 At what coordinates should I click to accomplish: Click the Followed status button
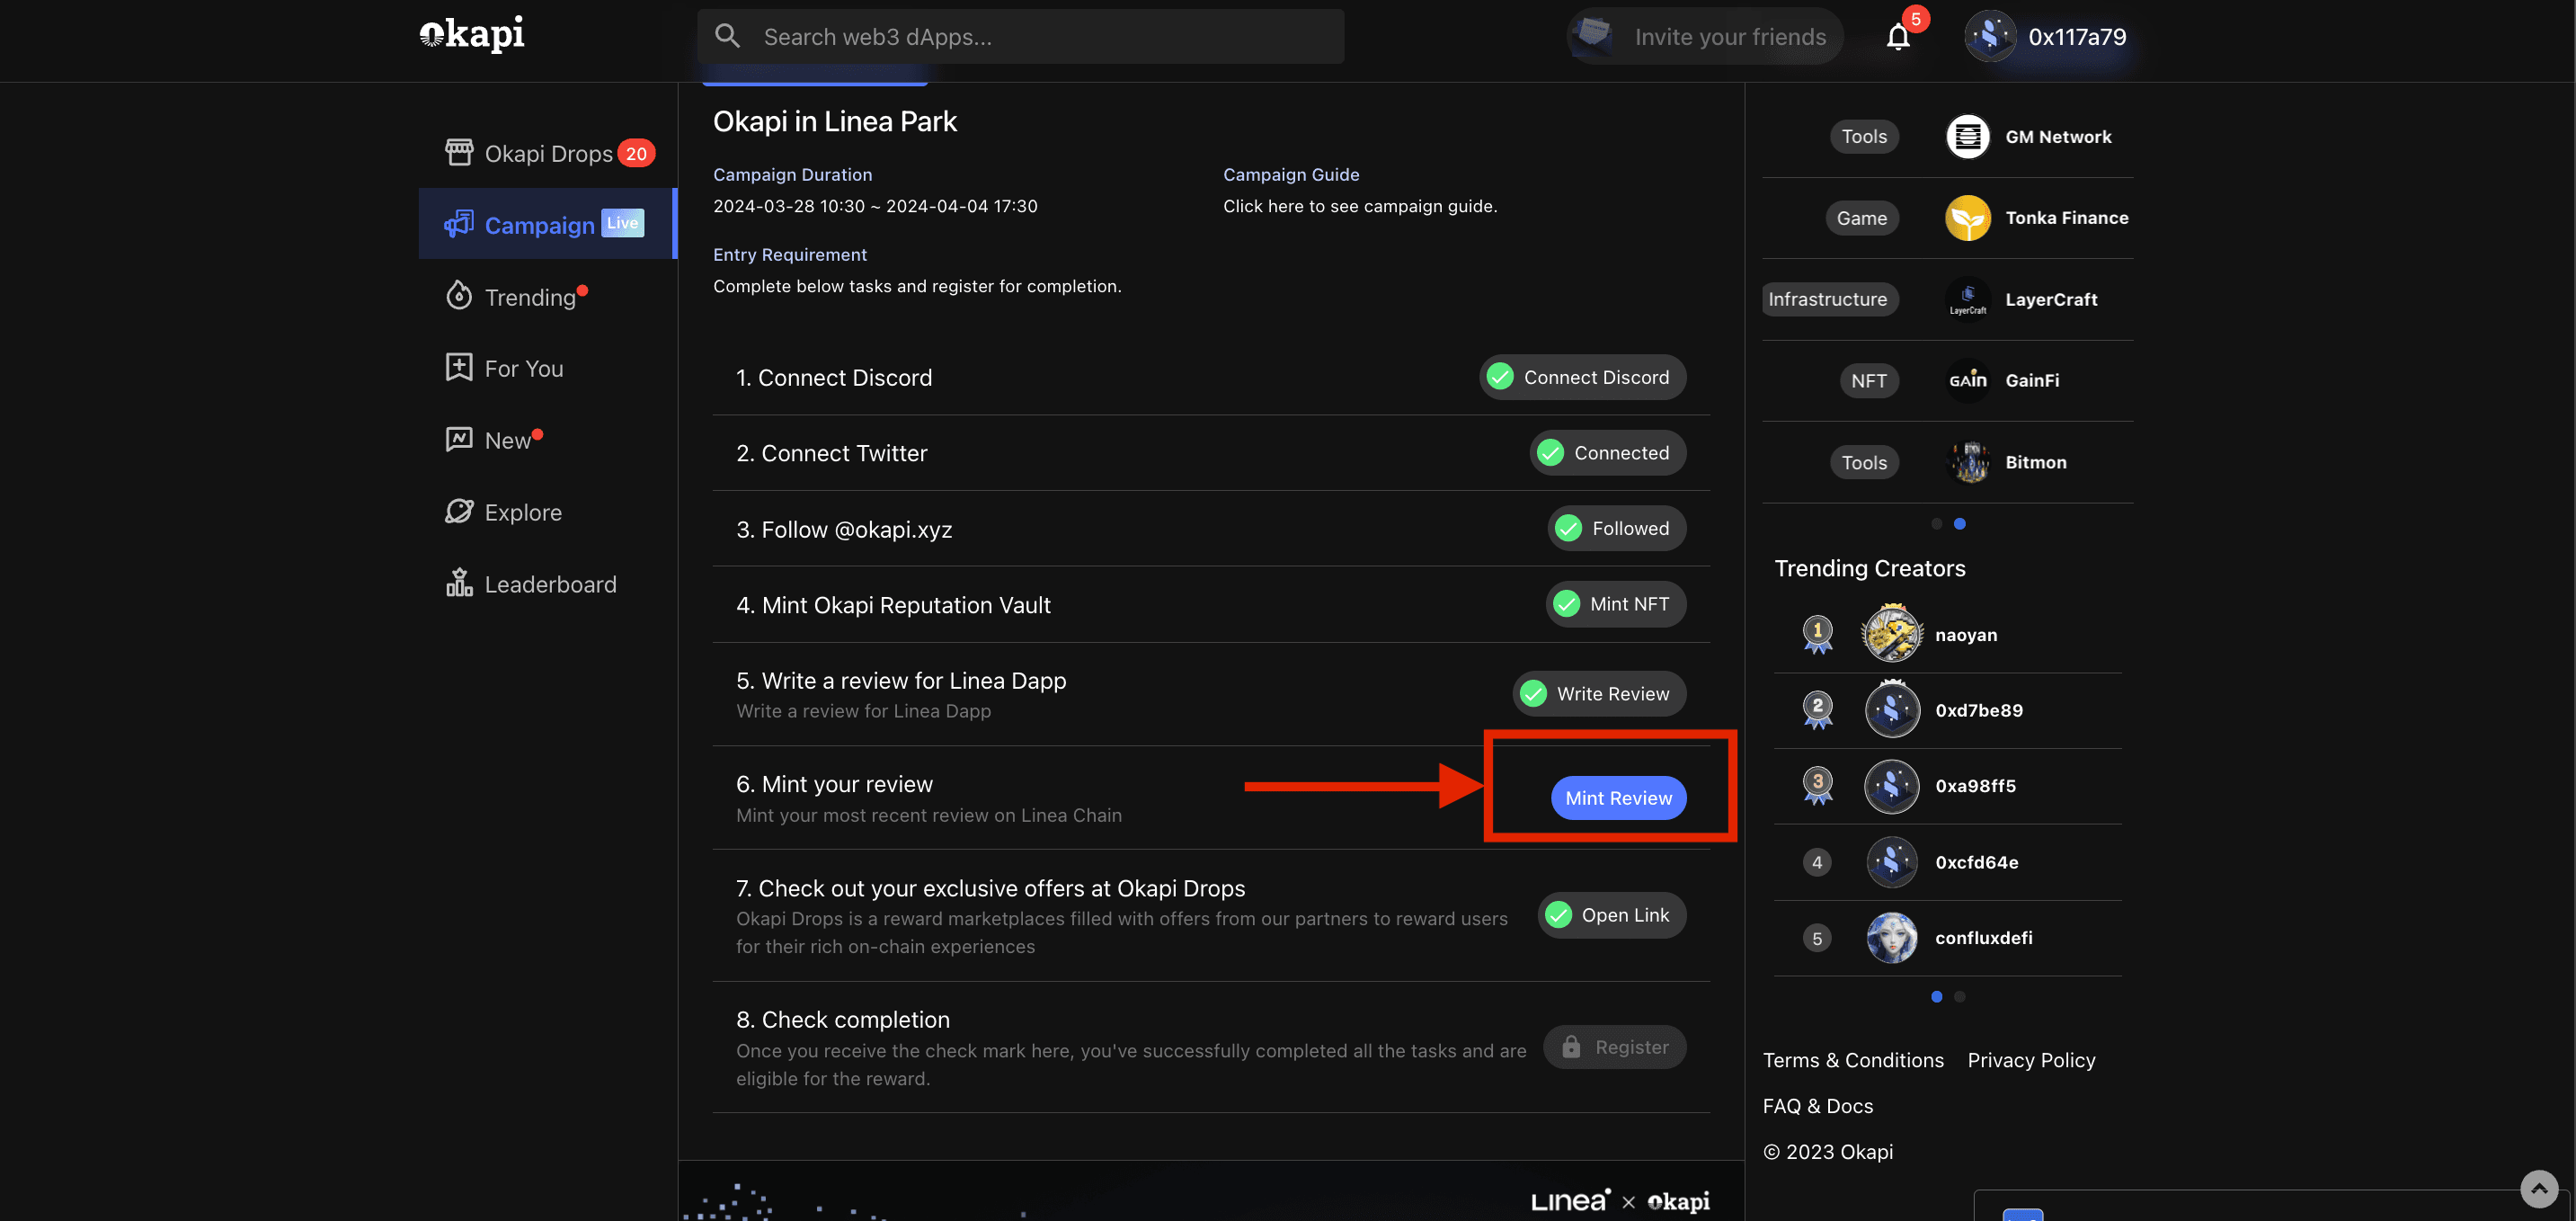click(1616, 528)
